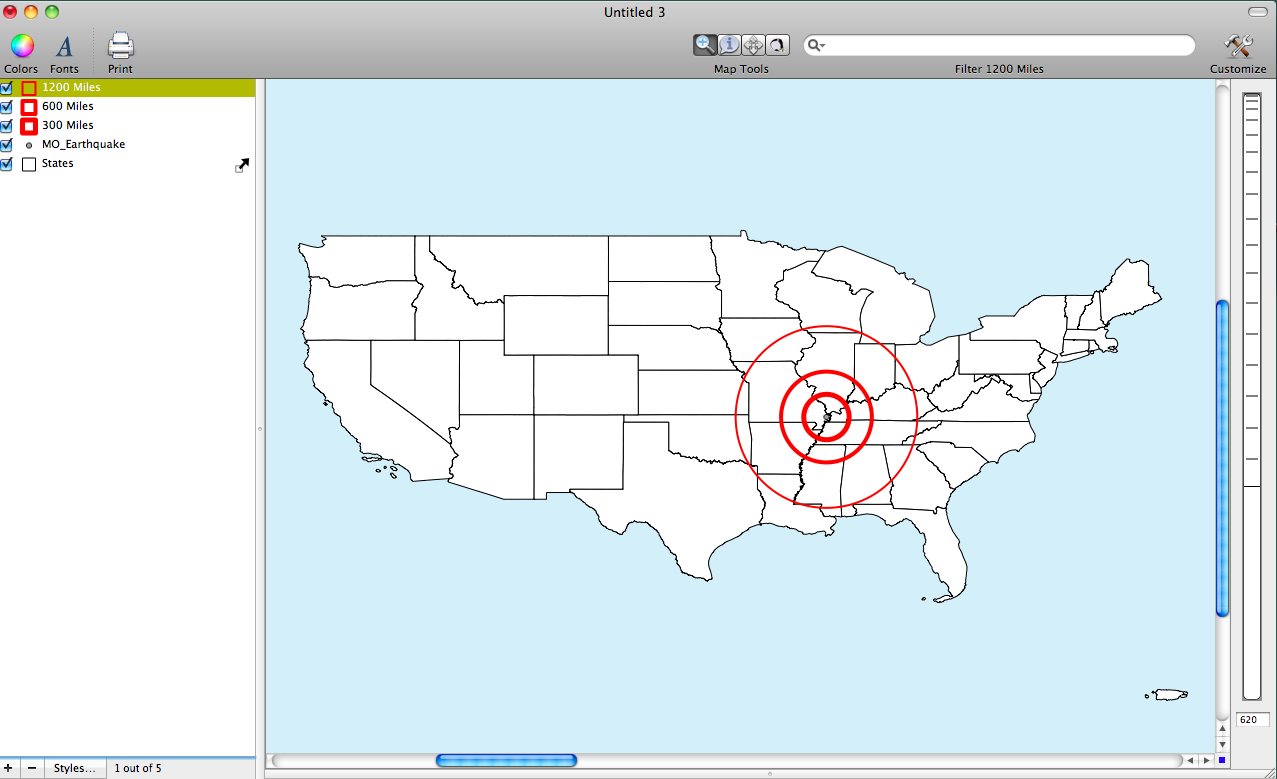This screenshot has height=779, width=1277.
Task: Open the Colors picker in the toolbar
Action: [x=21, y=46]
